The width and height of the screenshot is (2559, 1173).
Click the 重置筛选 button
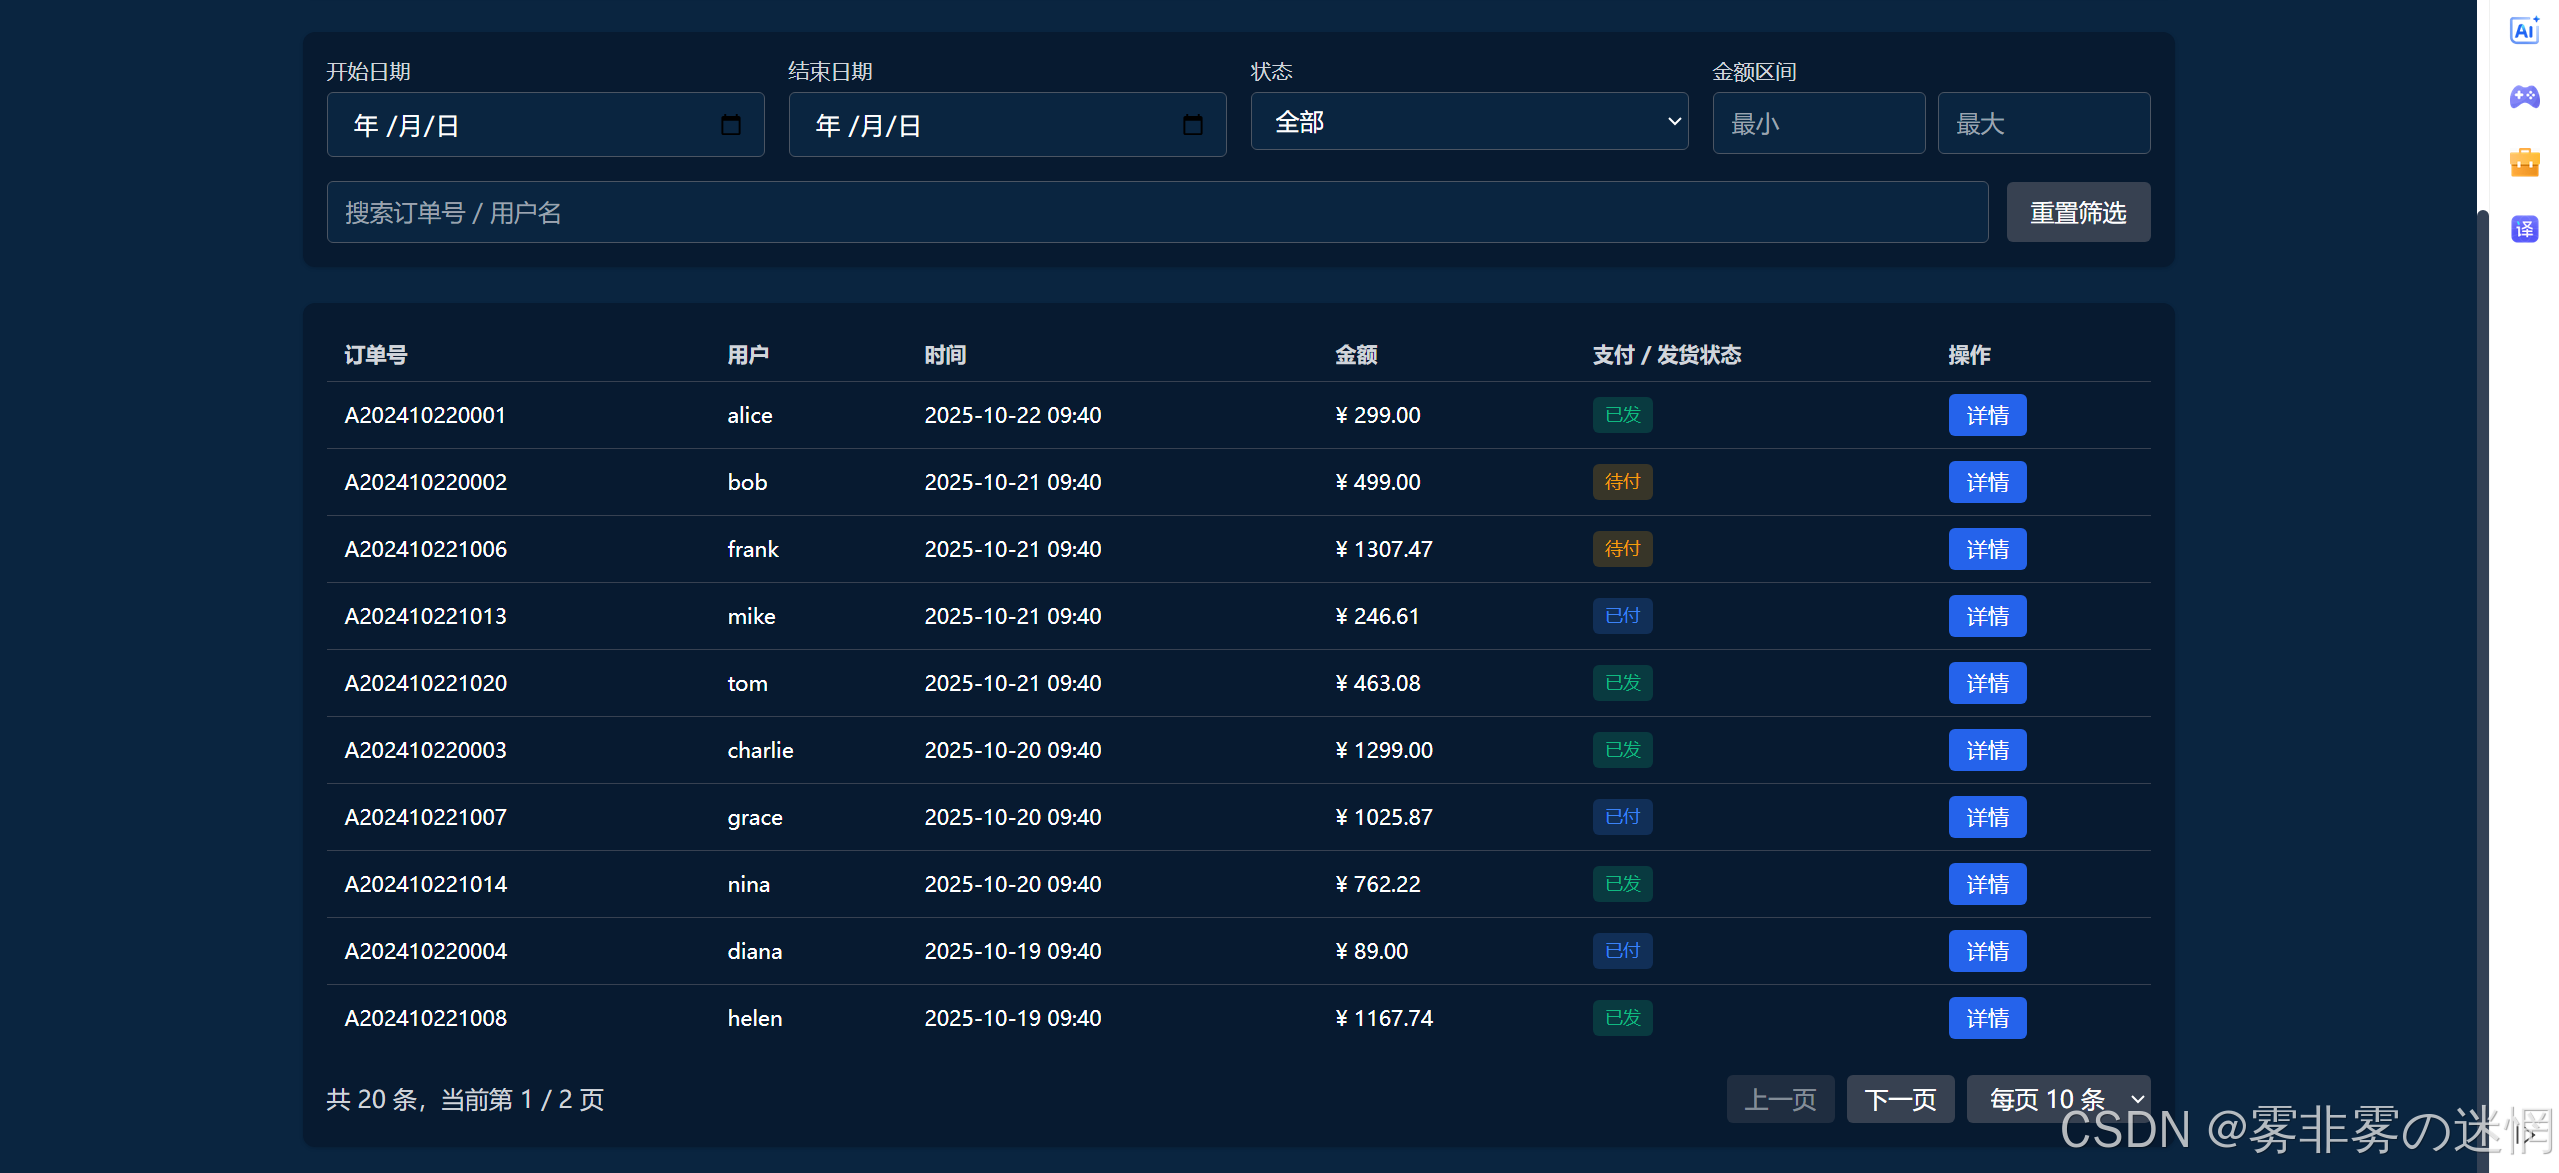click(2077, 212)
